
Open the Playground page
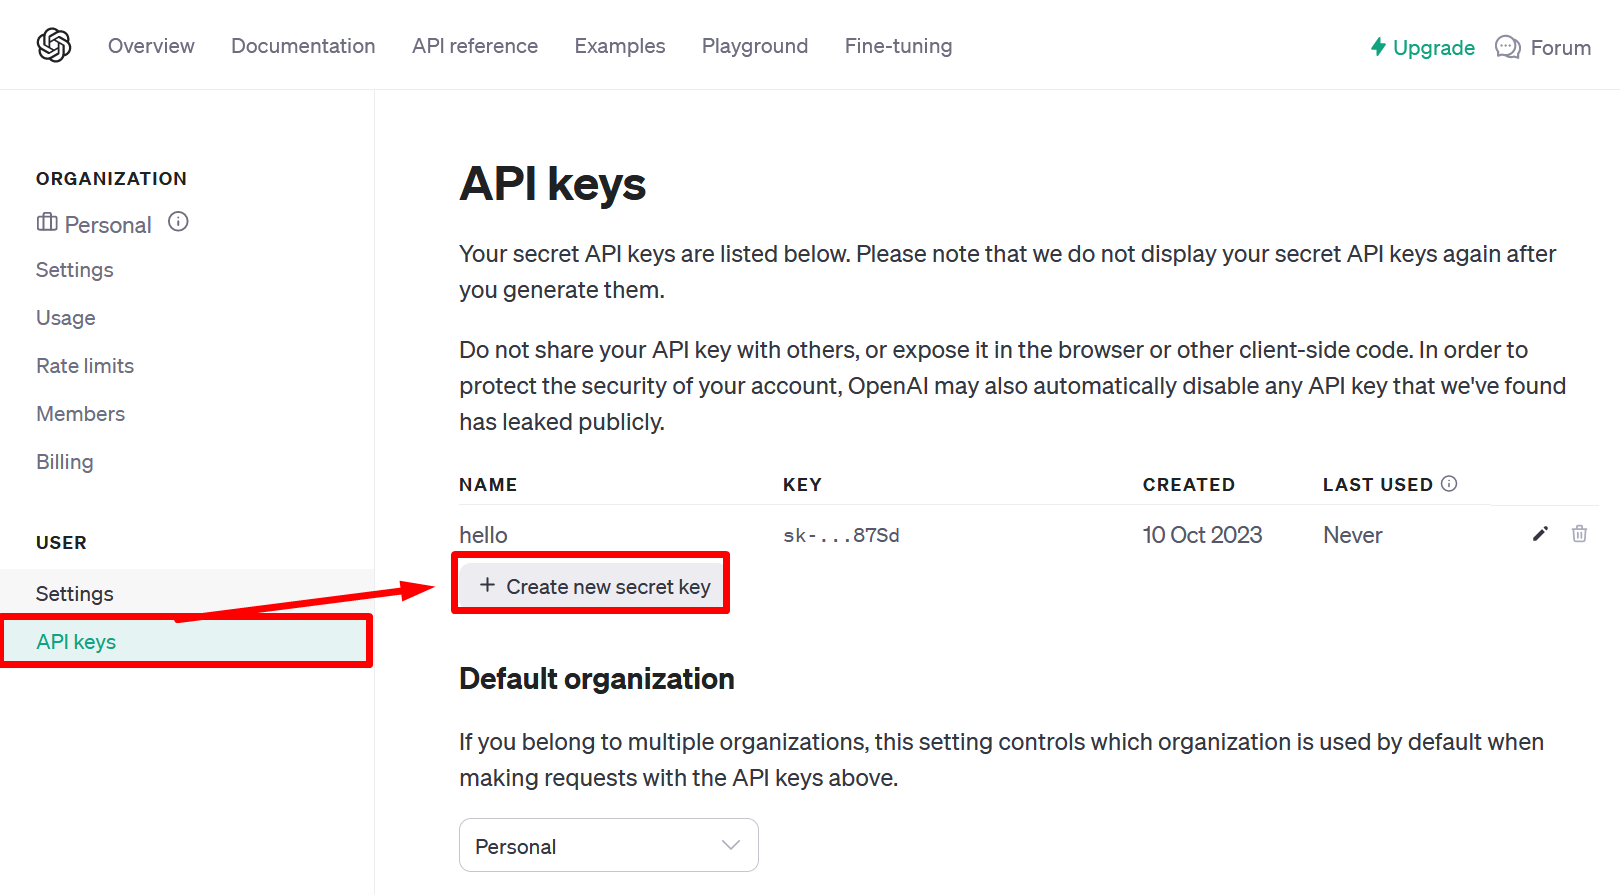tap(755, 46)
